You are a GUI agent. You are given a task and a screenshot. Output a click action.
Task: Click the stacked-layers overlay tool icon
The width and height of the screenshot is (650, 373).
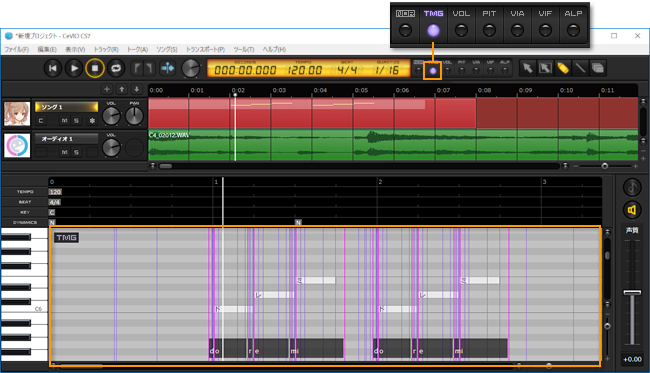click(x=597, y=68)
